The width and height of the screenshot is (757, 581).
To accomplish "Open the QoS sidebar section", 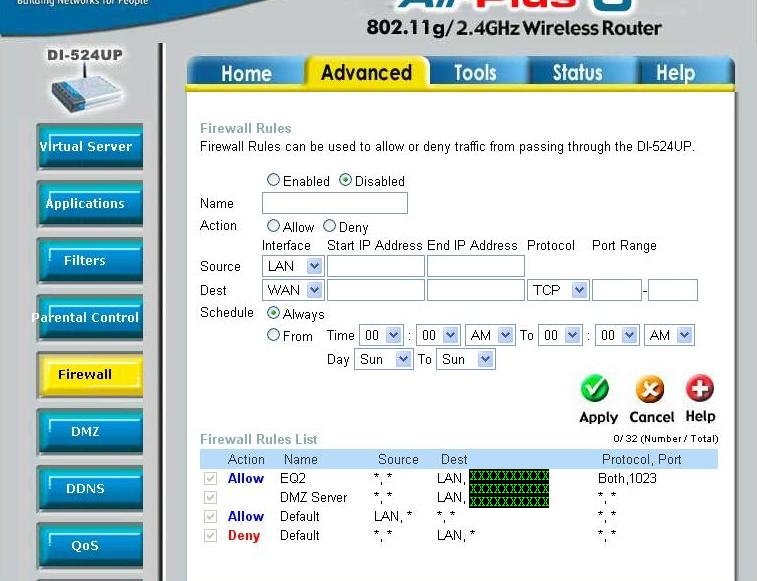I will point(89,546).
